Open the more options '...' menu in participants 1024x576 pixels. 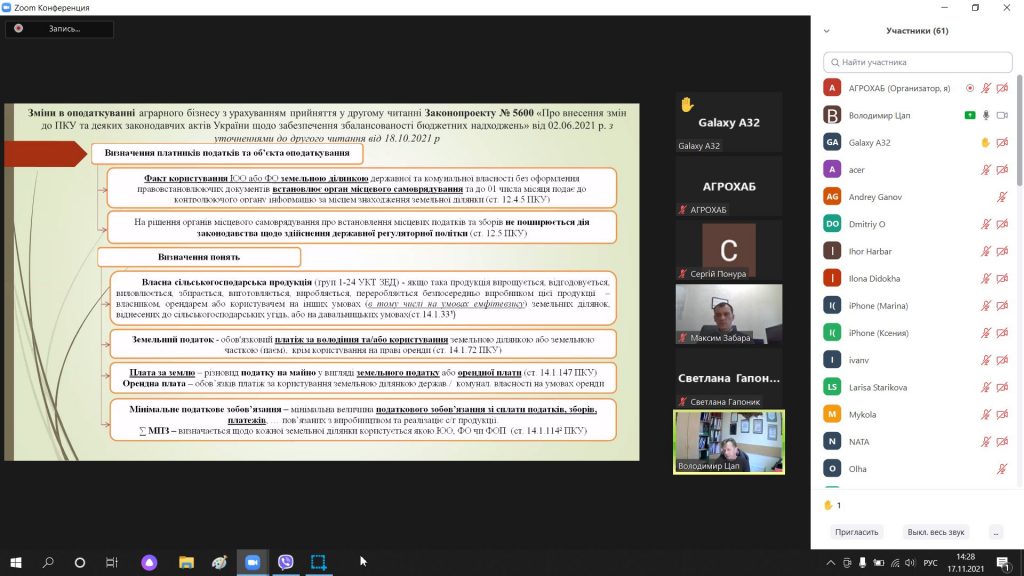tap(995, 532)
